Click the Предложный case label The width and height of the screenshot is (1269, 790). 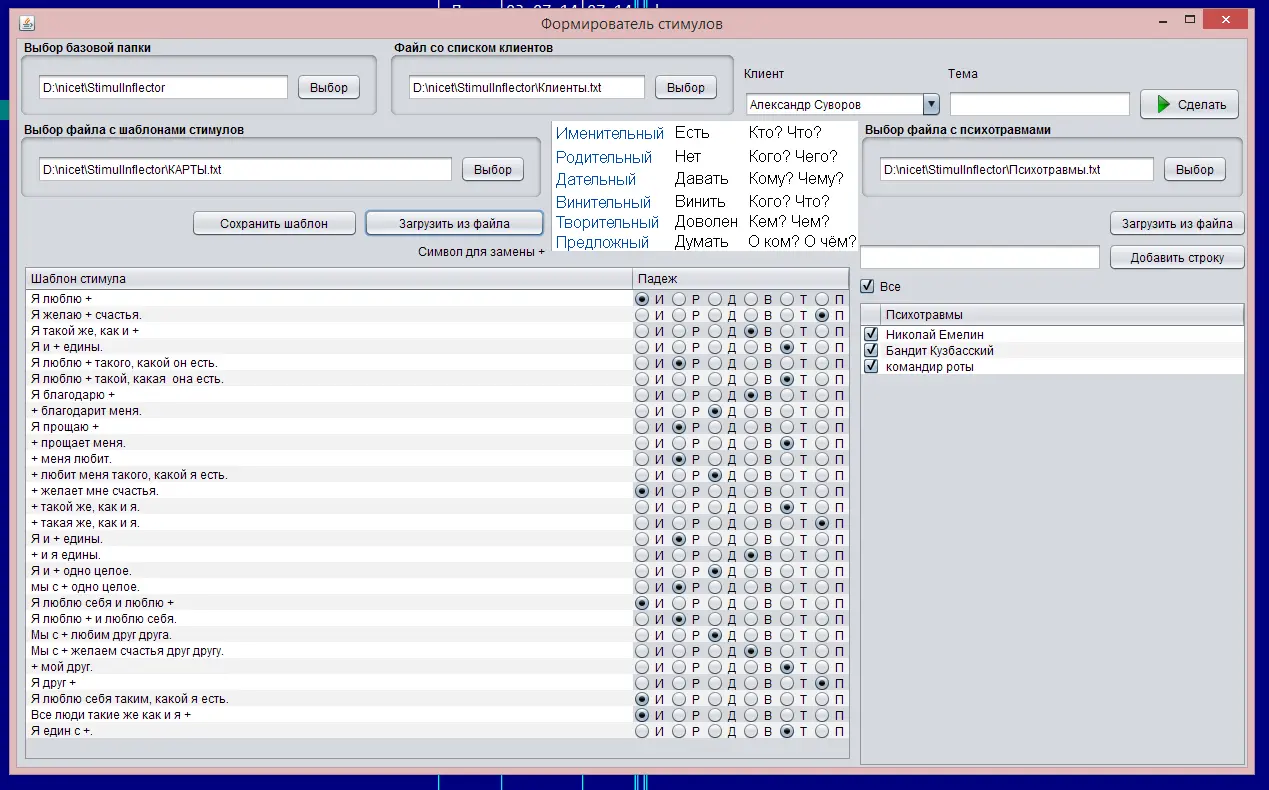point(602,242)
